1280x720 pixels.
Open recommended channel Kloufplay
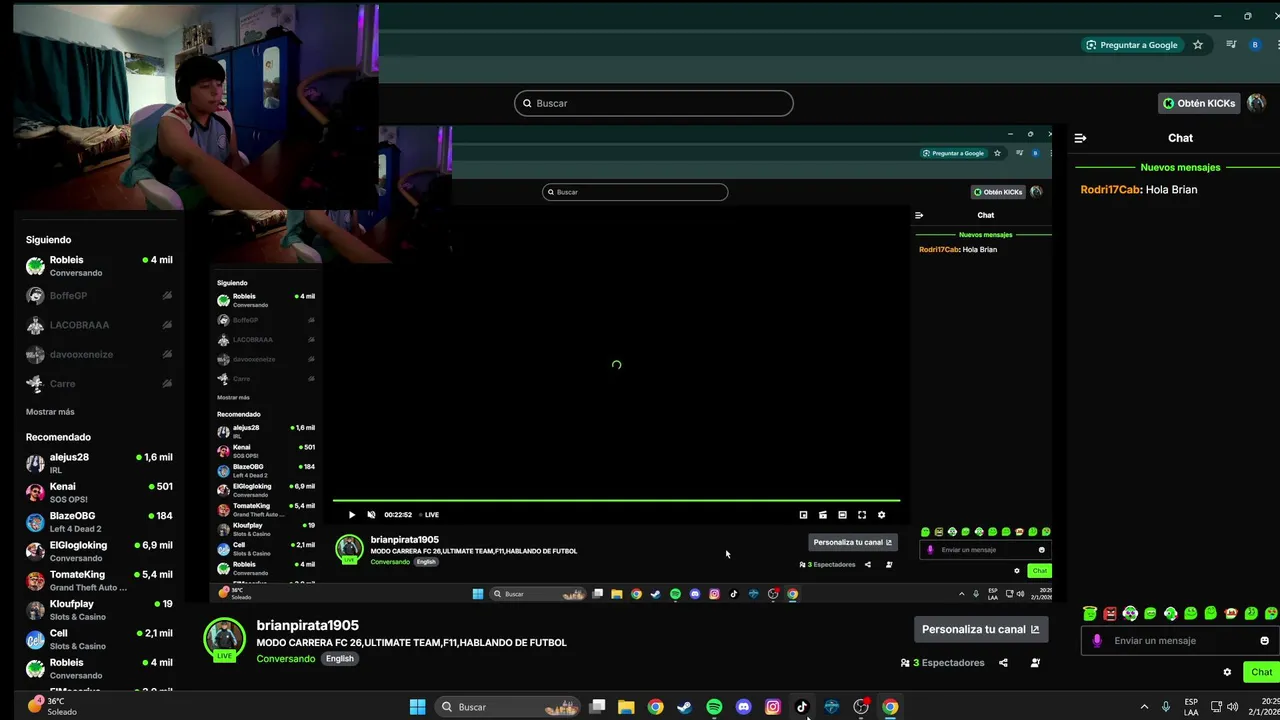coord(99,610)
